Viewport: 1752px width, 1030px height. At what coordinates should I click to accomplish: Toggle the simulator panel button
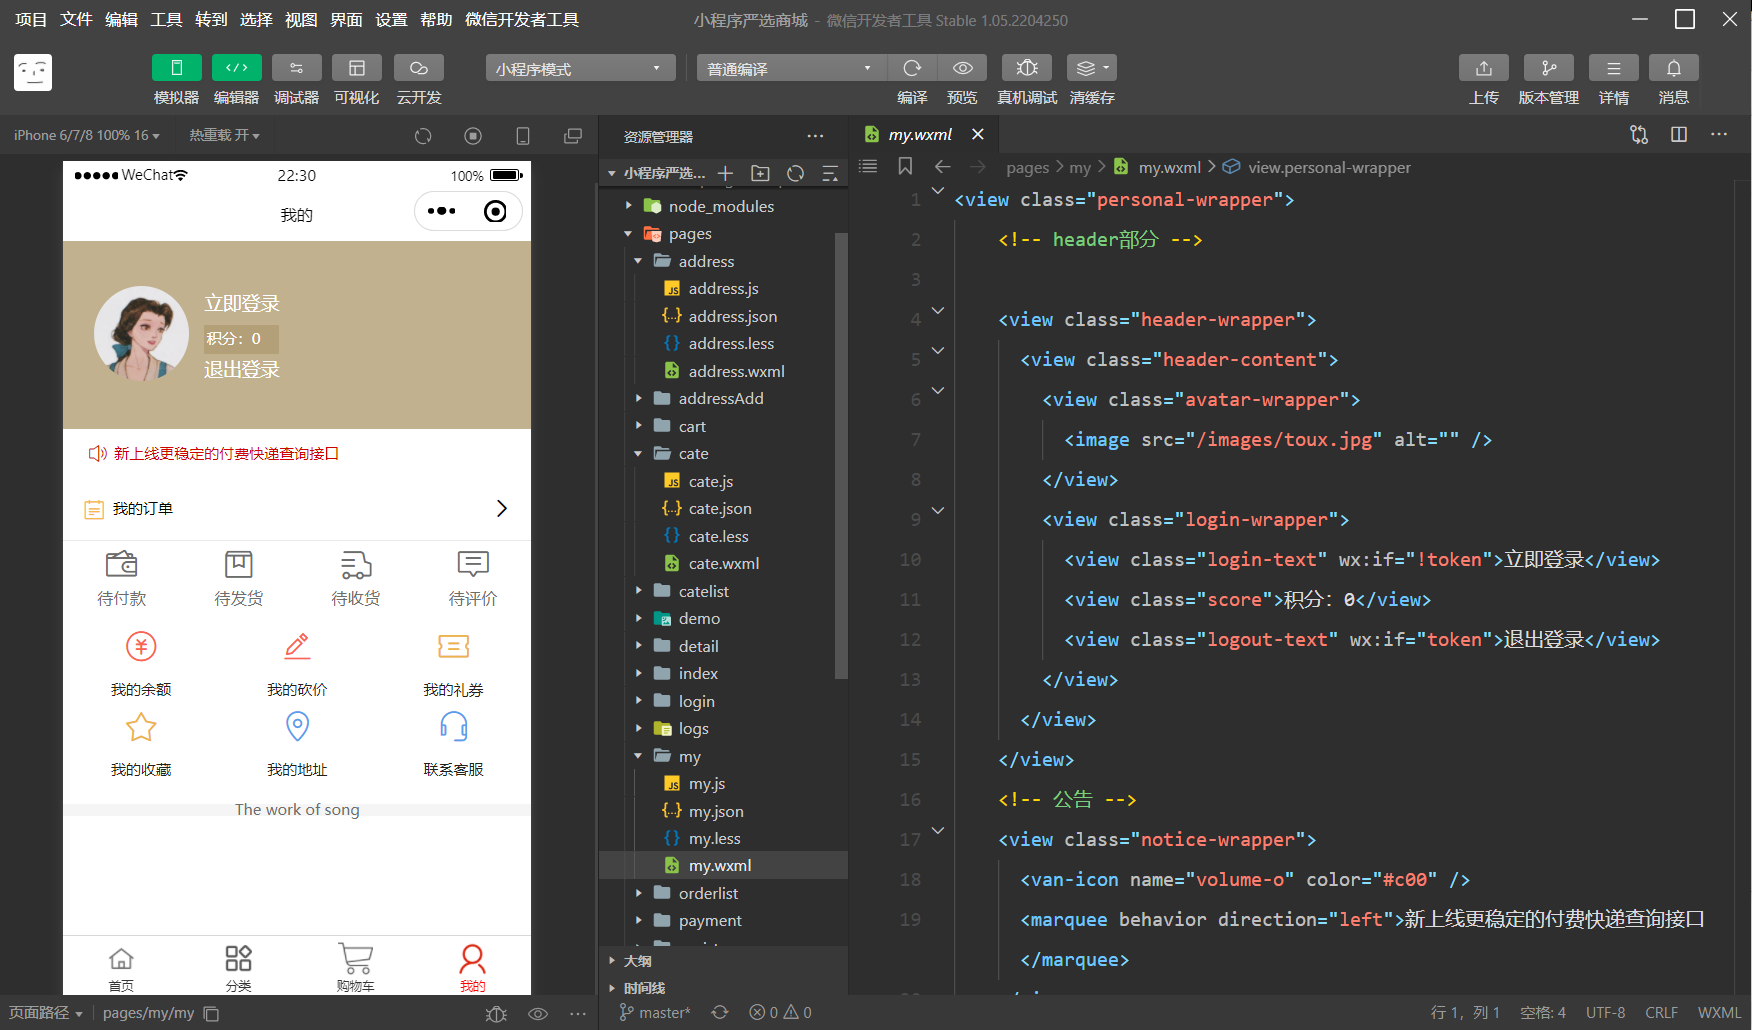pos(176,68)
